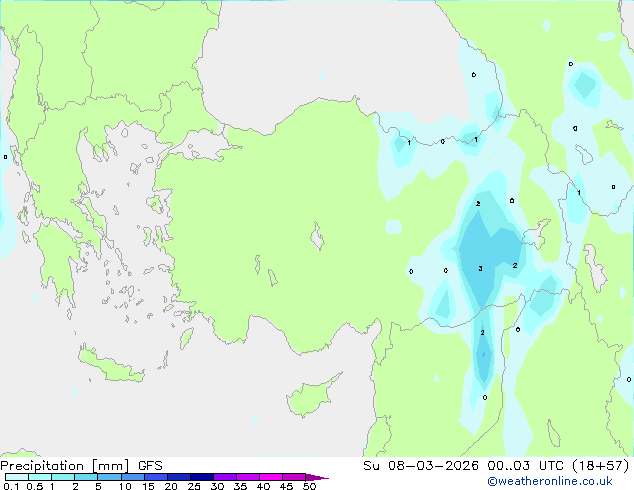Open the weatheronline.co.uk link

(x=550, y=481)
